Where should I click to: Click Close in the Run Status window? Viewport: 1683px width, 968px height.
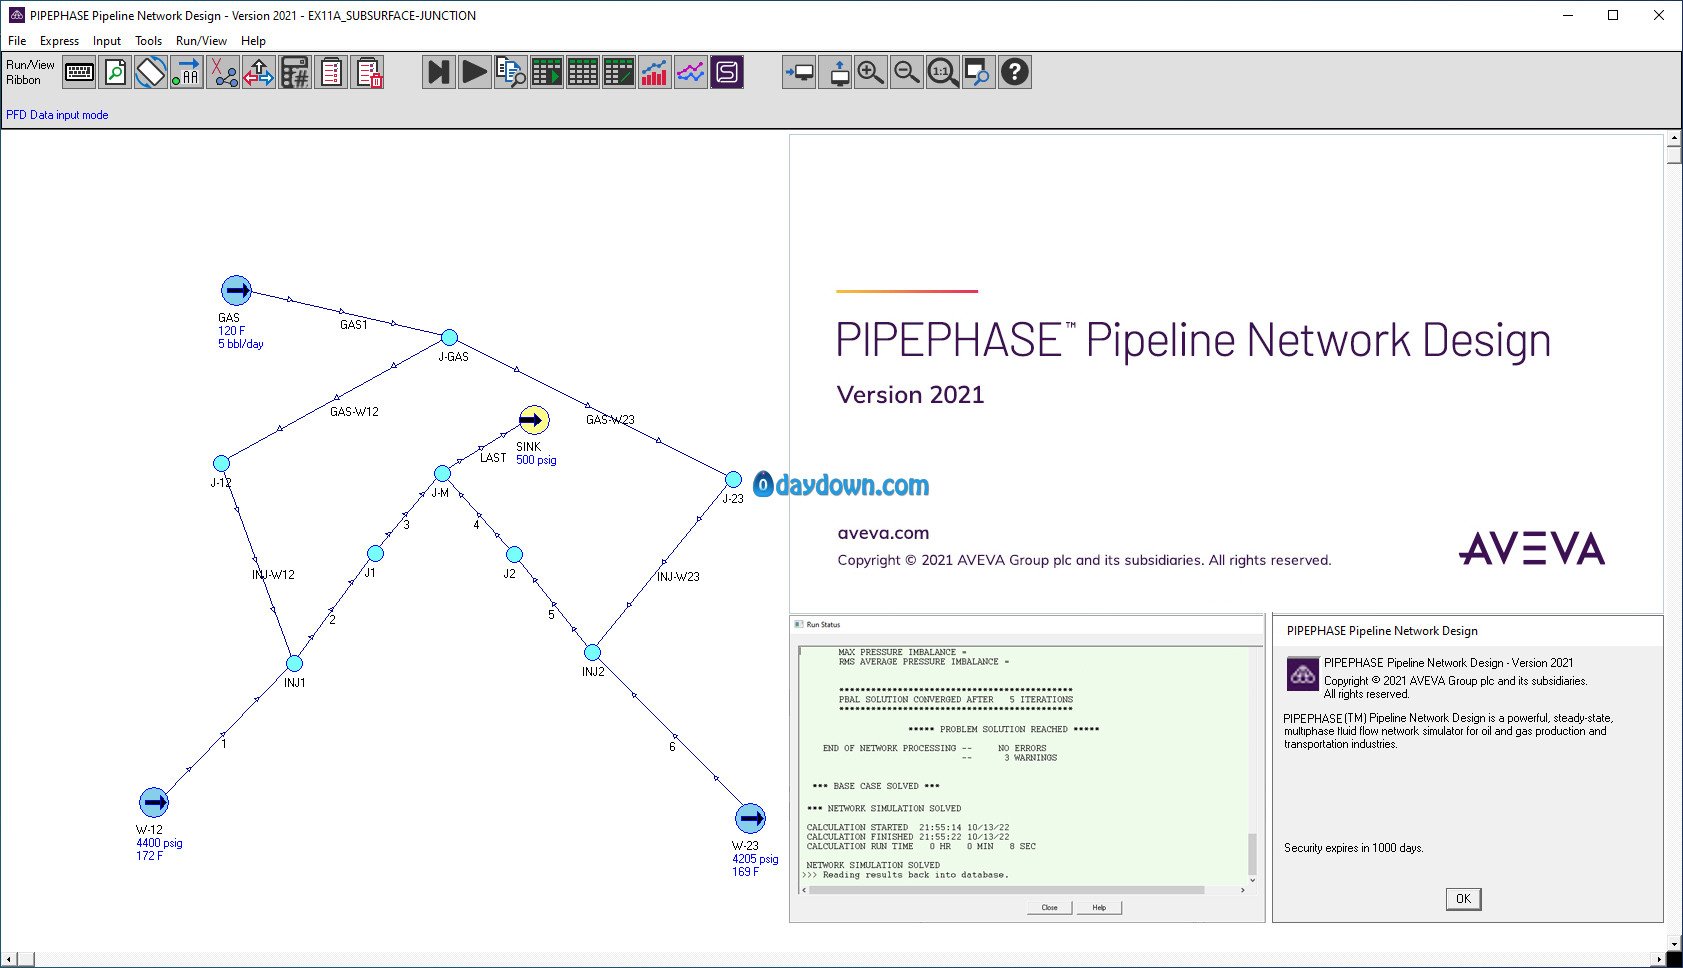click(x=1049, y=908)
